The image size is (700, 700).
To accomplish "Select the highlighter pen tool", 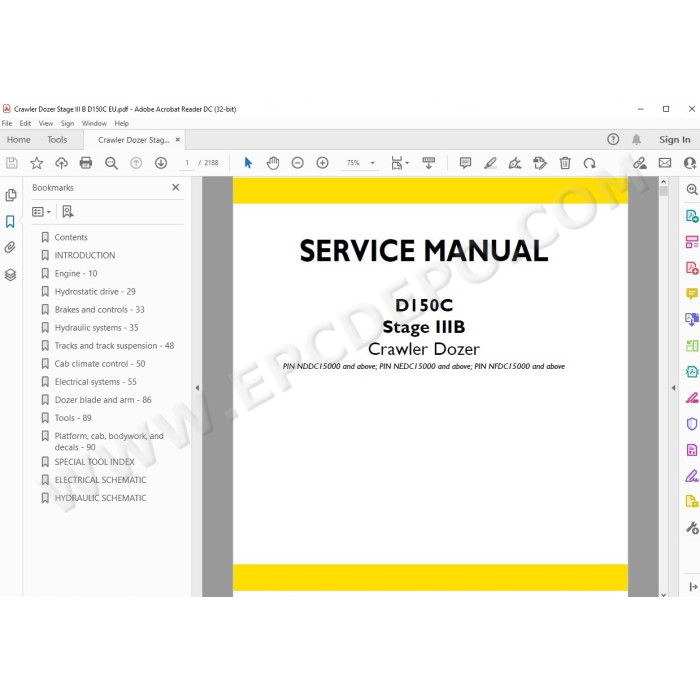I will 490,163.
